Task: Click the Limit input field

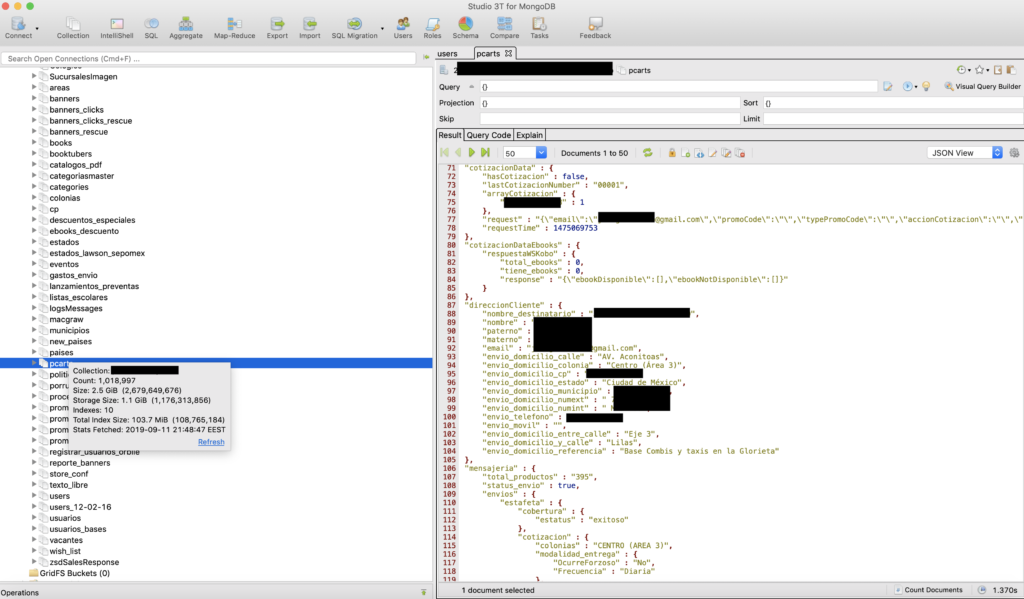Action: click(893, 119)
